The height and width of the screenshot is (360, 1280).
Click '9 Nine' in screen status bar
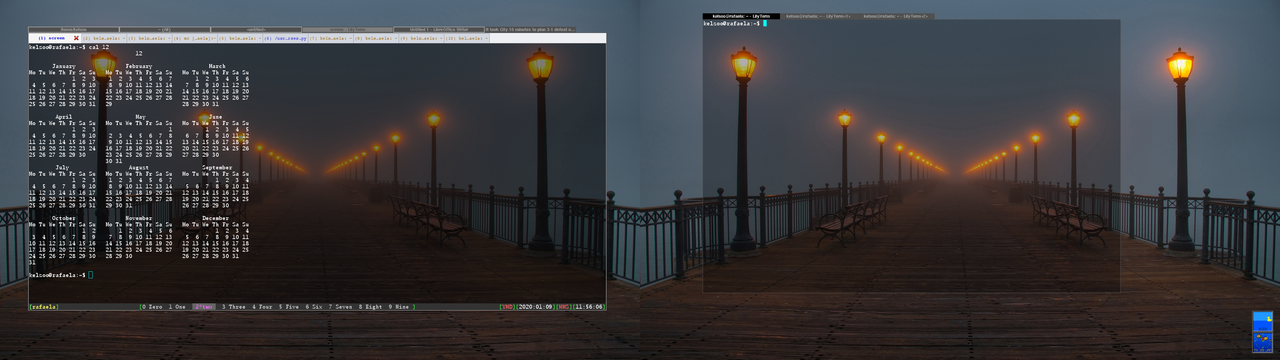pyautogui.click(x=398, y=307)
